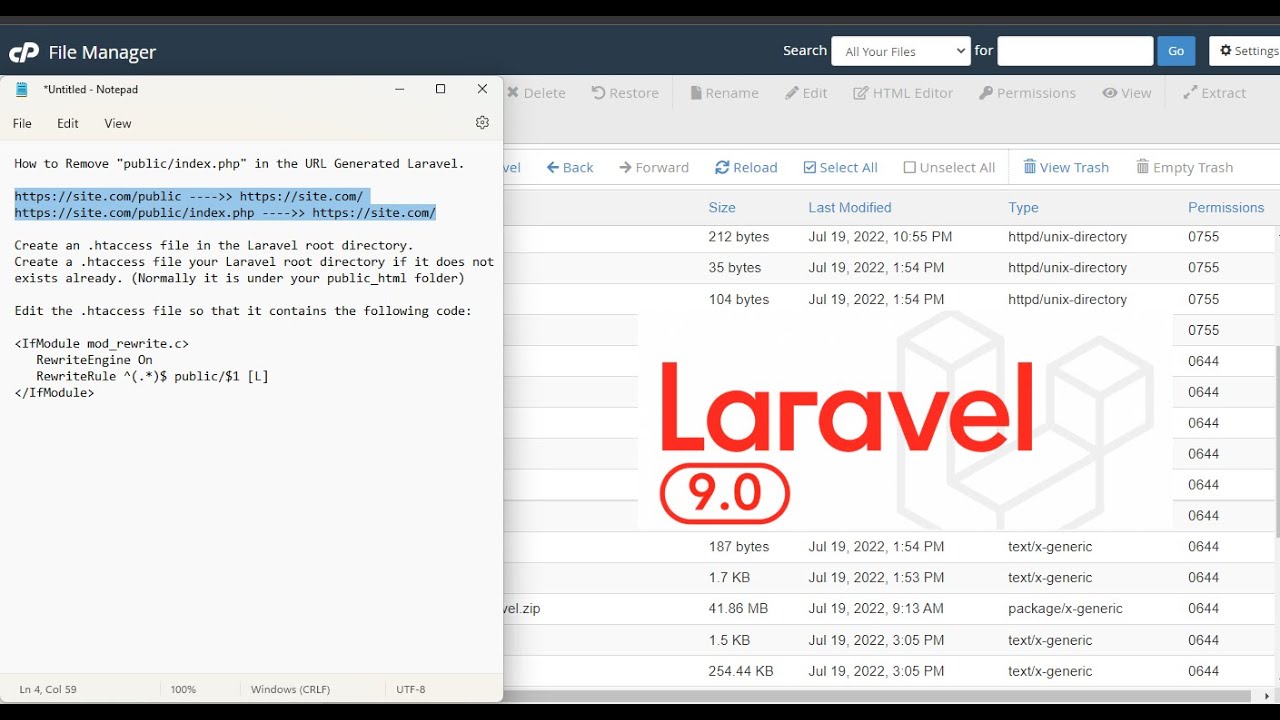1280x720 pixels.
Task: Click the 35 bytes size cell
Action: [x=735, y=268]
